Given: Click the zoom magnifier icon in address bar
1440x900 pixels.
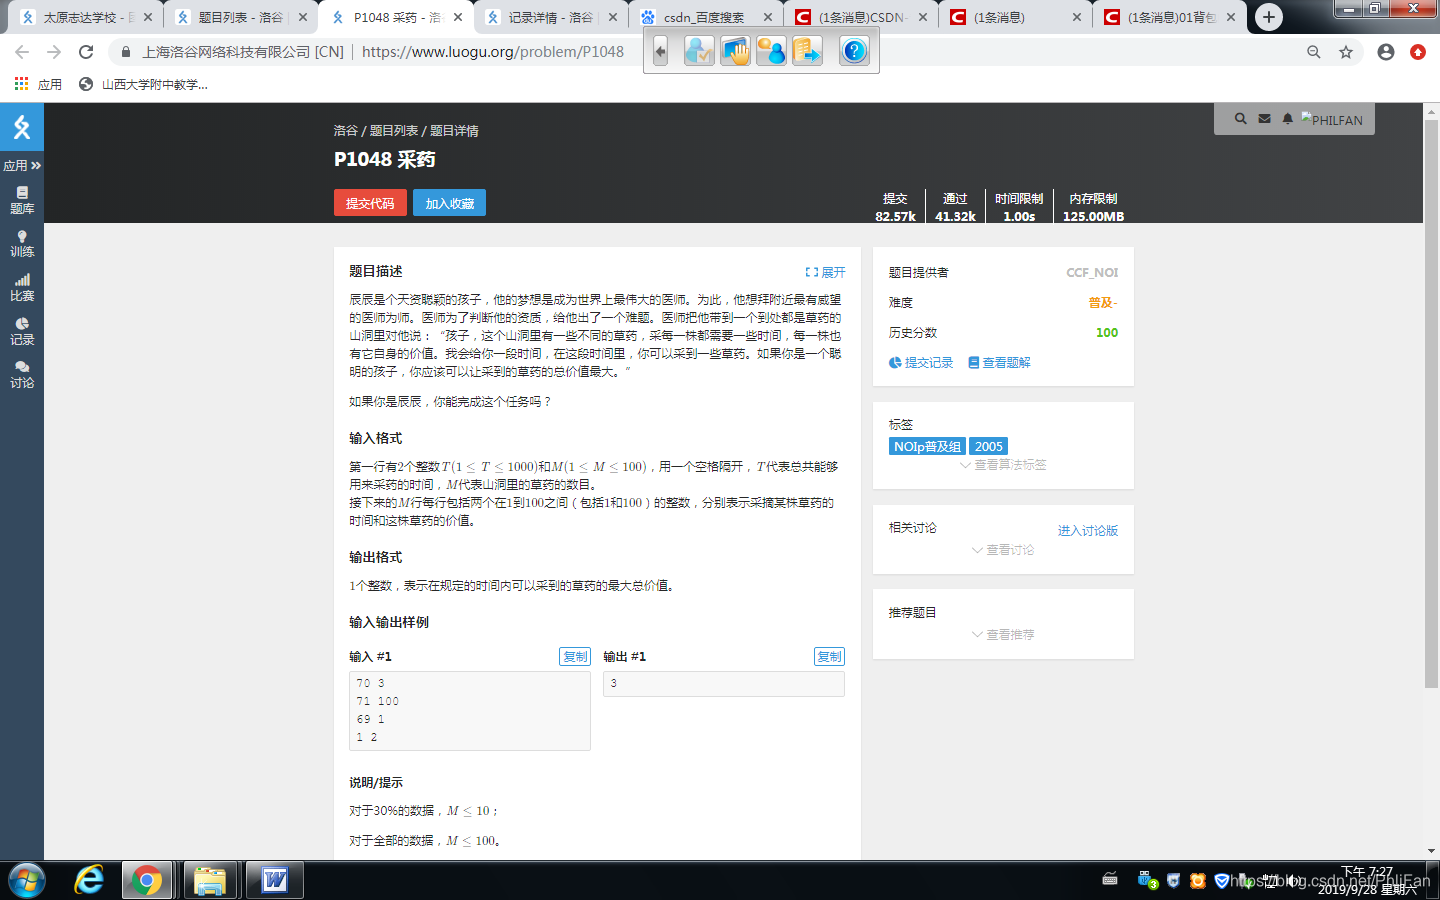Looking at the screenshot, I should (x=1314, y=52).
